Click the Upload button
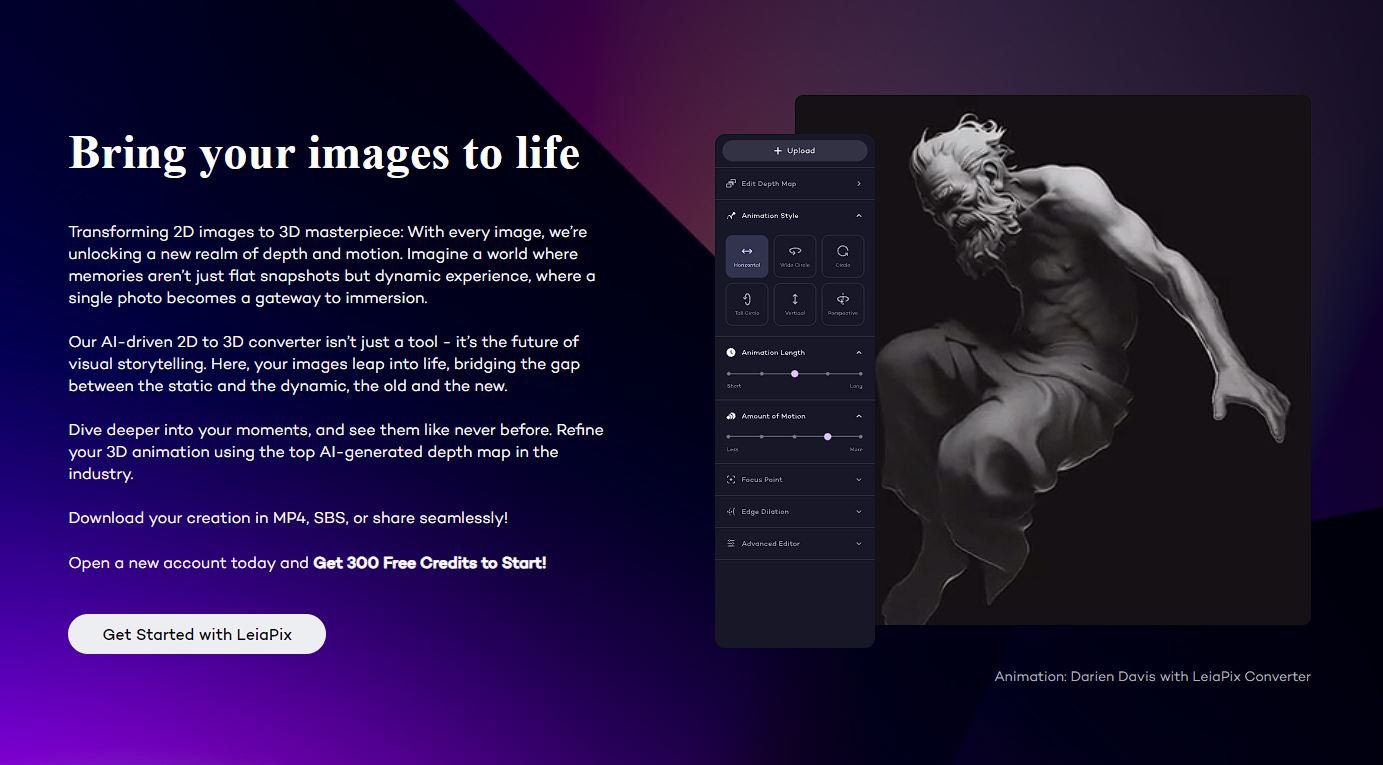 point(795,151)
